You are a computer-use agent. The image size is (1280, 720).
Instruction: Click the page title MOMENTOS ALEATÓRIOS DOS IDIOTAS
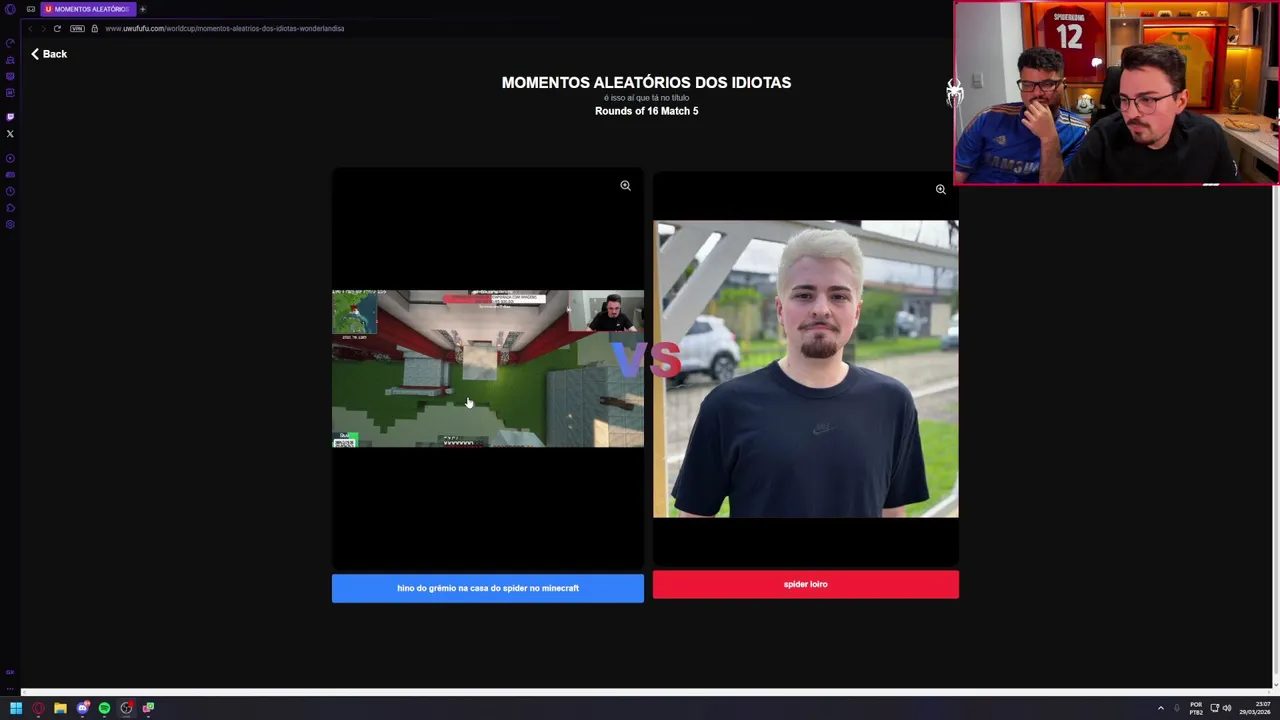646,83
